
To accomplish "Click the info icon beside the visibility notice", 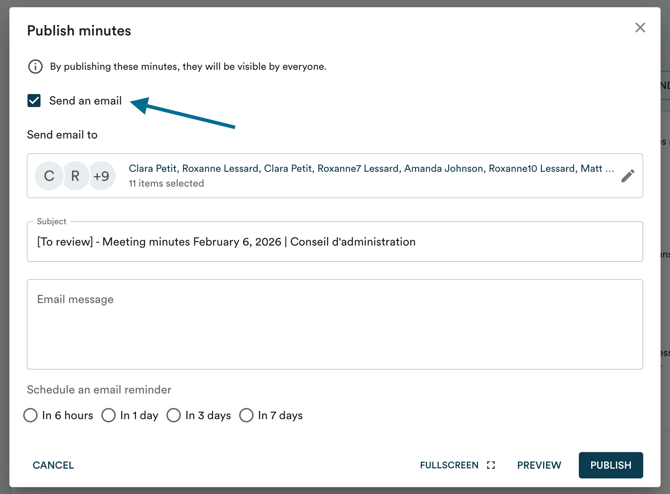I will [x=35, y=67].
